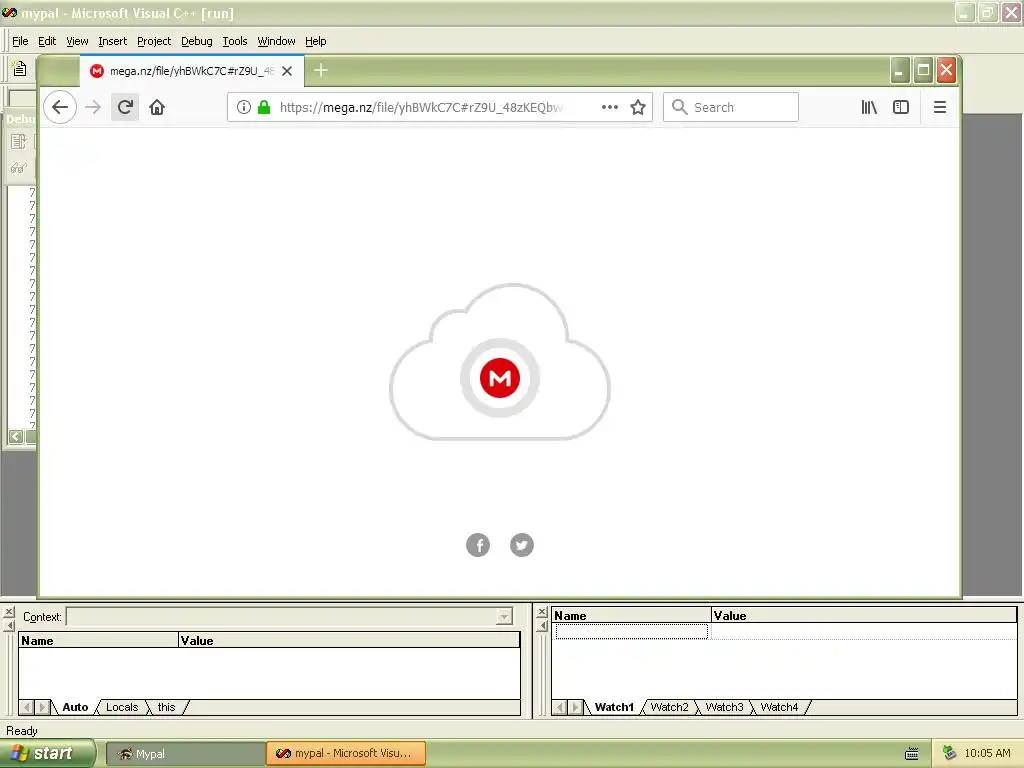
Task: Switch to mypal - Microsoft Visual taskbar button
Action: pyautogui.click(x=346, y=754)
